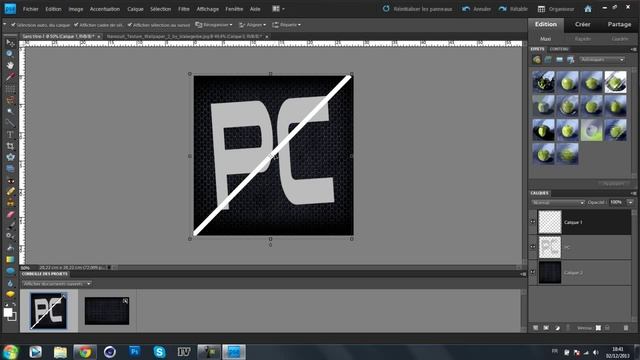Select the Sponge tool
The width and height of the screenshot is (640, 360).
[10, 294]
